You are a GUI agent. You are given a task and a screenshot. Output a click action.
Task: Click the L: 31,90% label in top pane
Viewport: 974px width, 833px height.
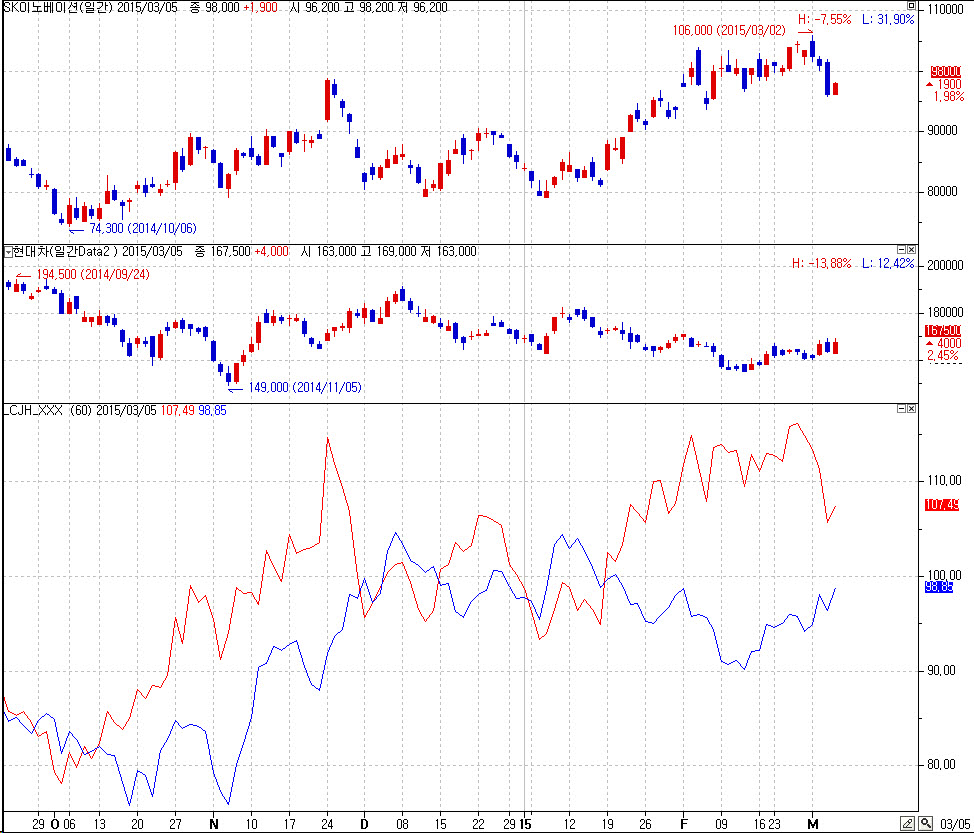coord(888,19)
